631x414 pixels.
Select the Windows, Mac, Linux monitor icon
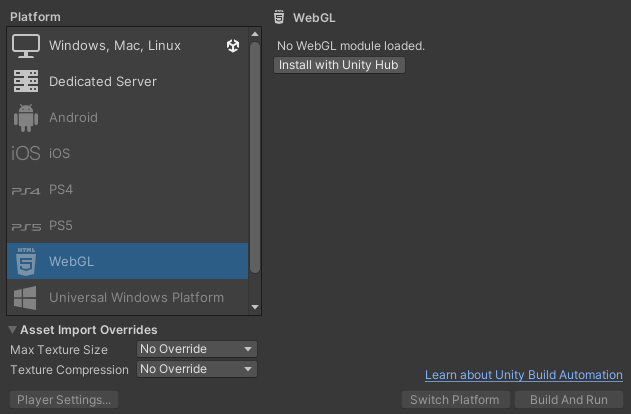(x=26, y=46)
